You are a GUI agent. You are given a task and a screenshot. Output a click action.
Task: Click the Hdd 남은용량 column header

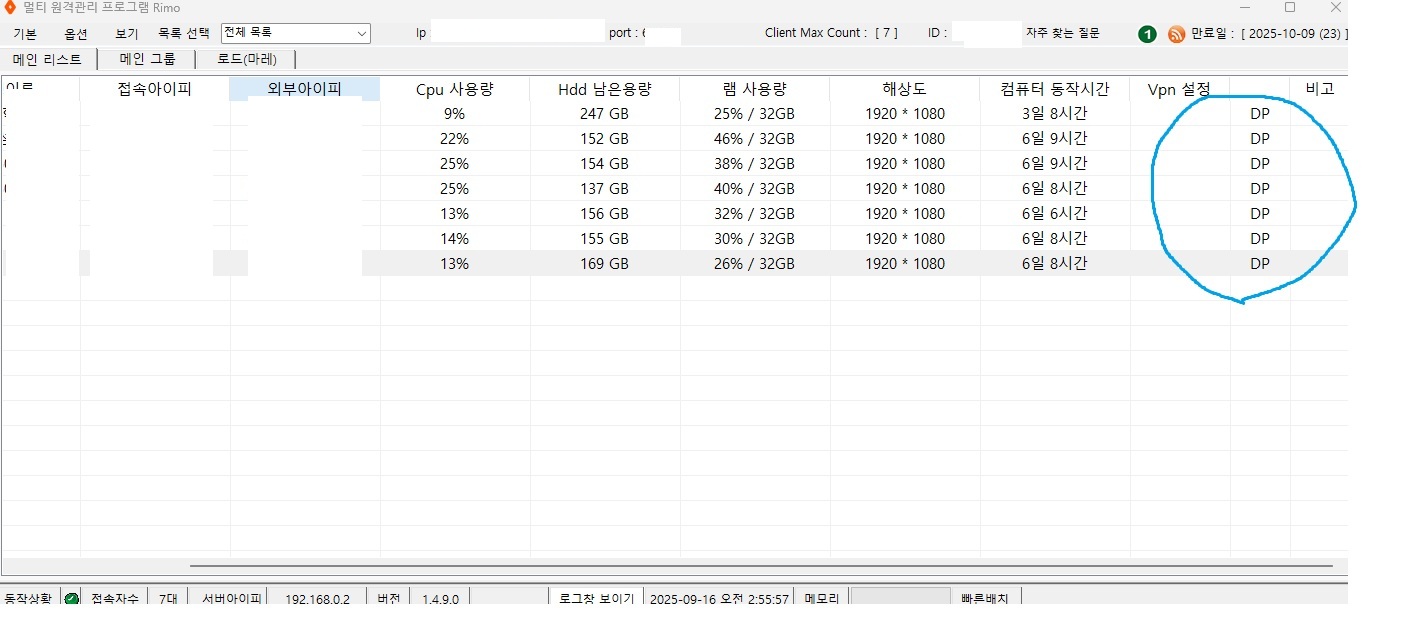point(604,89)
